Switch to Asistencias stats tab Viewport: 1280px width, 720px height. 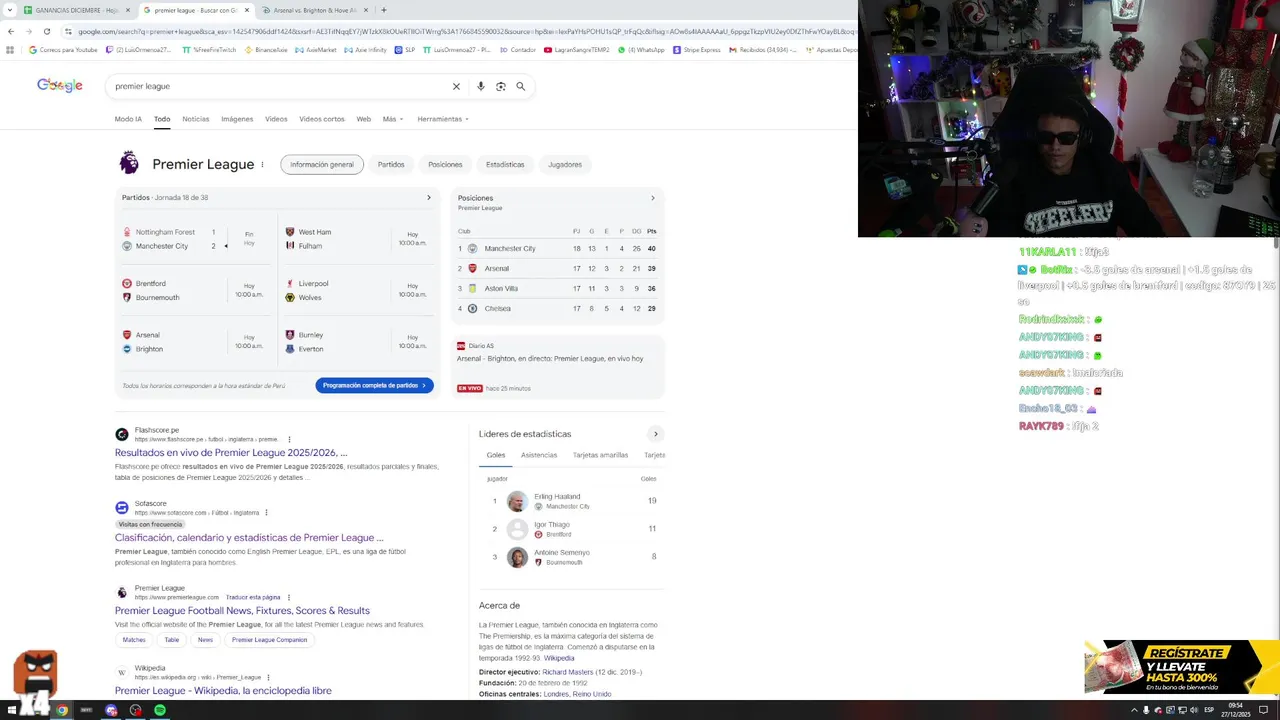click(539, 455)
